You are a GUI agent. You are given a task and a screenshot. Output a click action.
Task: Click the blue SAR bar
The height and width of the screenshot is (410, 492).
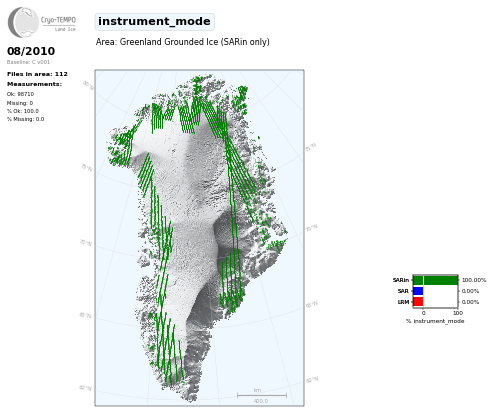418,291
